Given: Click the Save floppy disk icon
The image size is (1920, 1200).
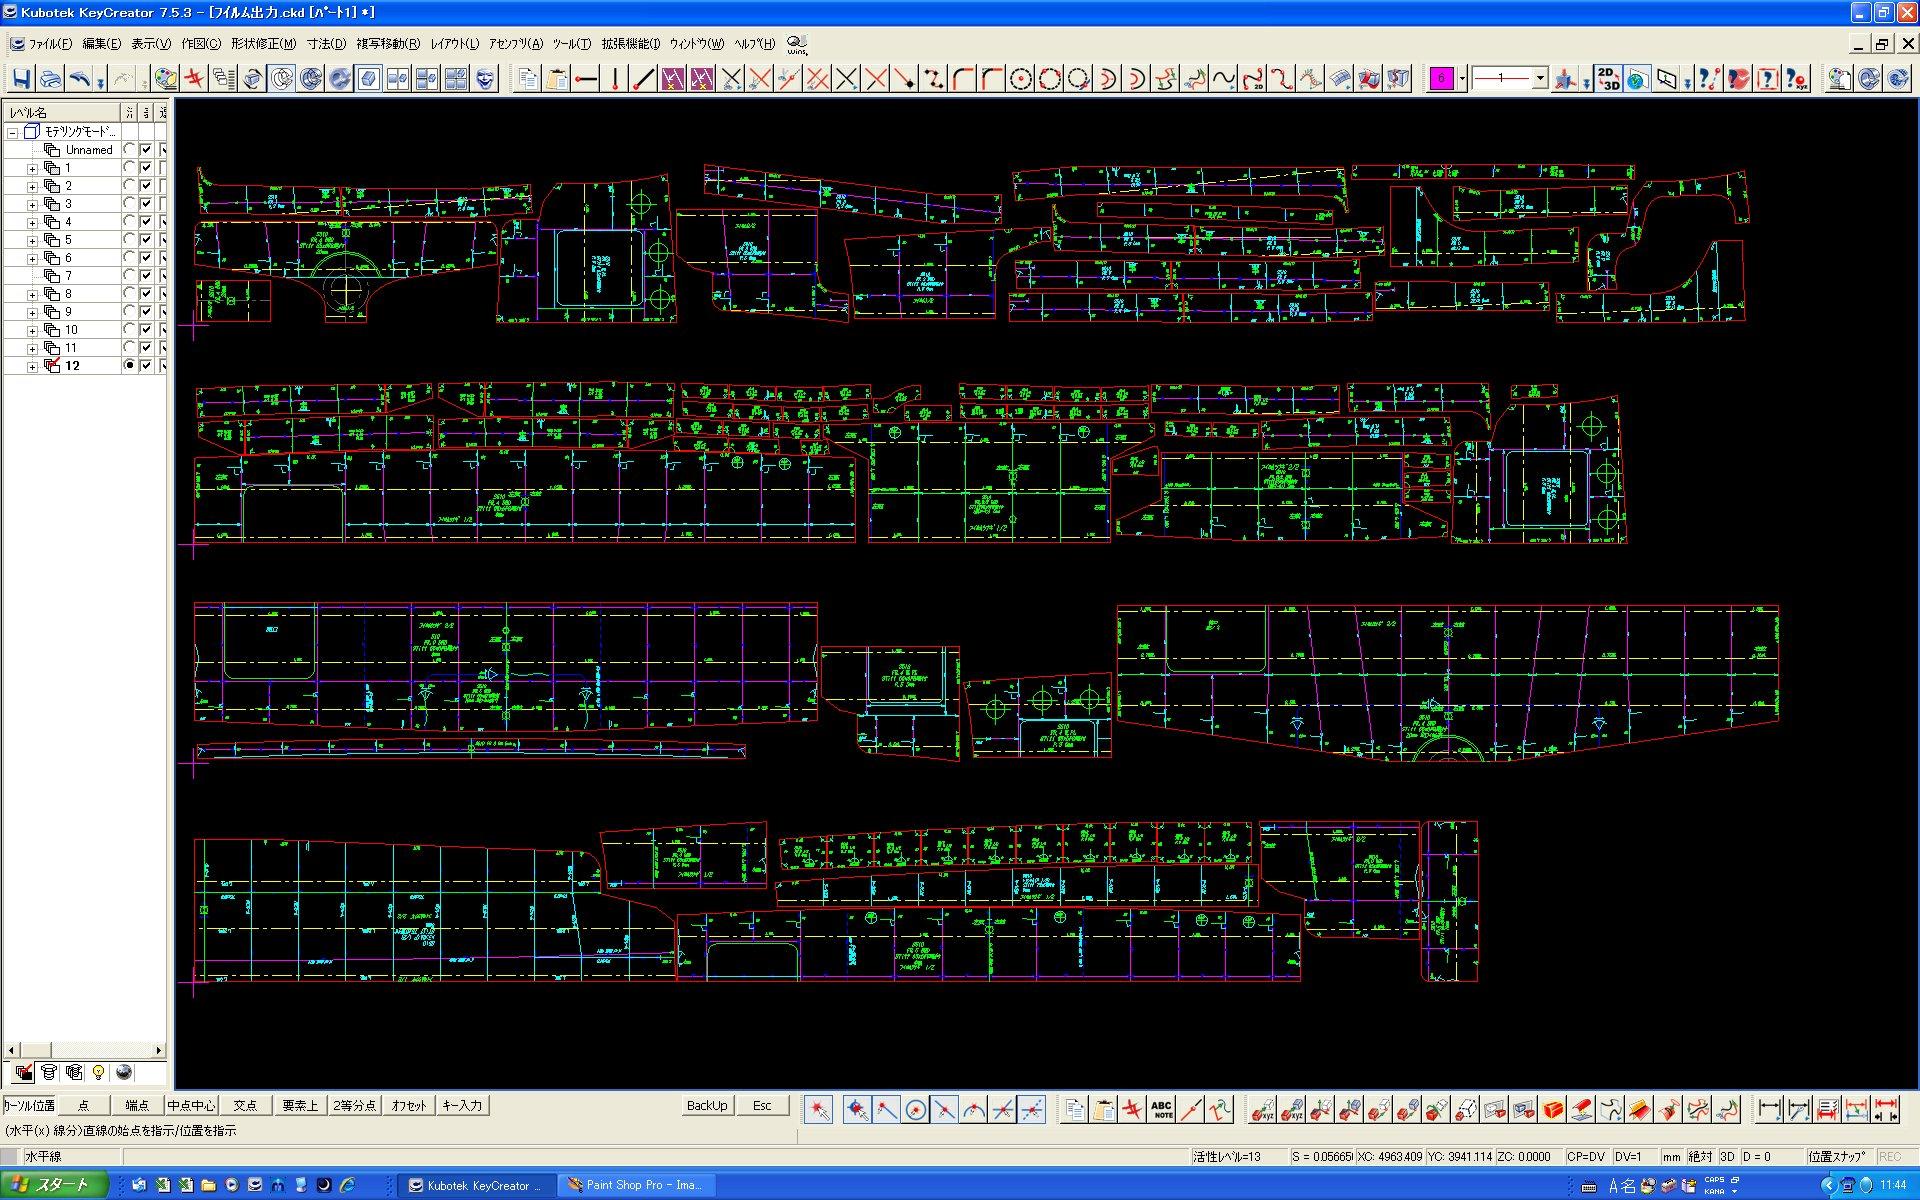Looking at the screenshot, I should coord(21,78).
